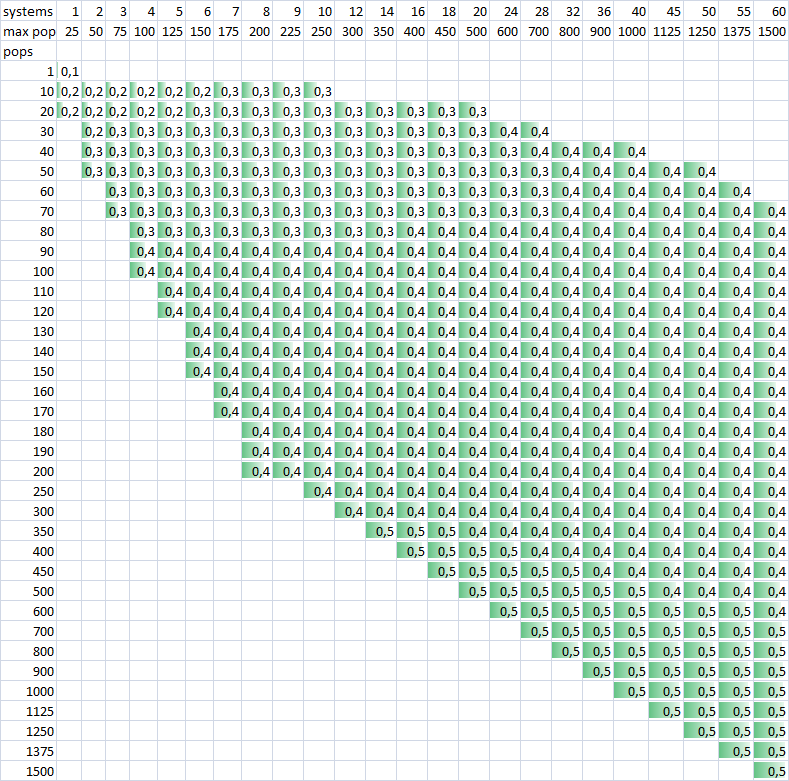The width and height of the screenshot is (789, 781).
Task: Select row 300's 0,4 under systems 12
Action: pos(350,512)
